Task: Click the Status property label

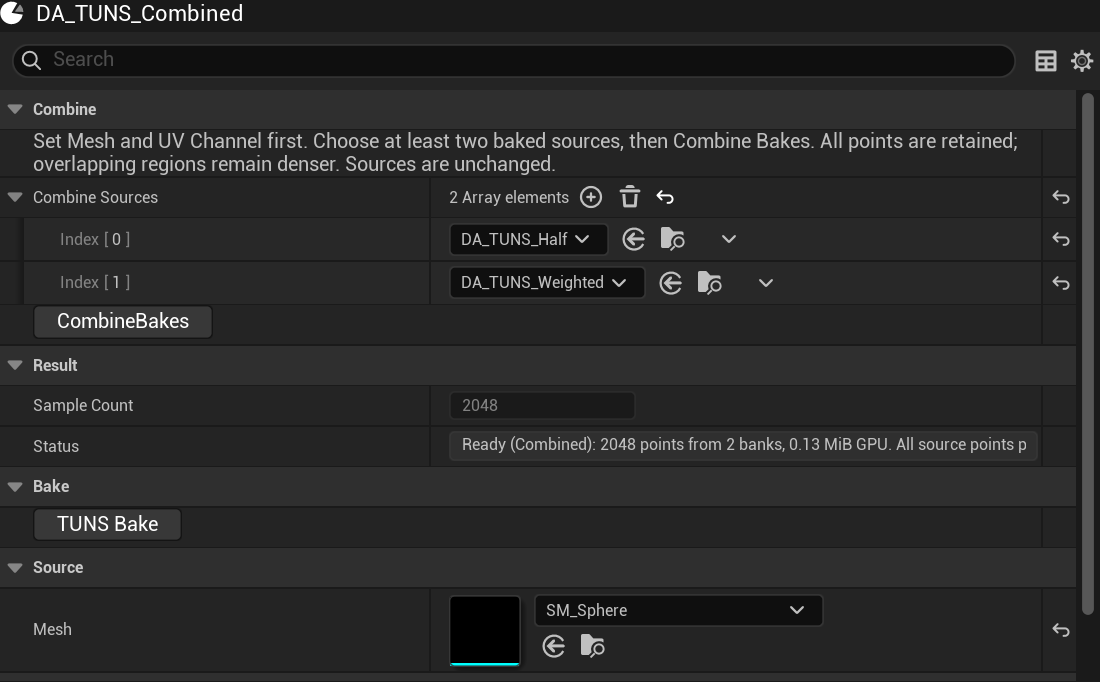Action: [56, 446]
